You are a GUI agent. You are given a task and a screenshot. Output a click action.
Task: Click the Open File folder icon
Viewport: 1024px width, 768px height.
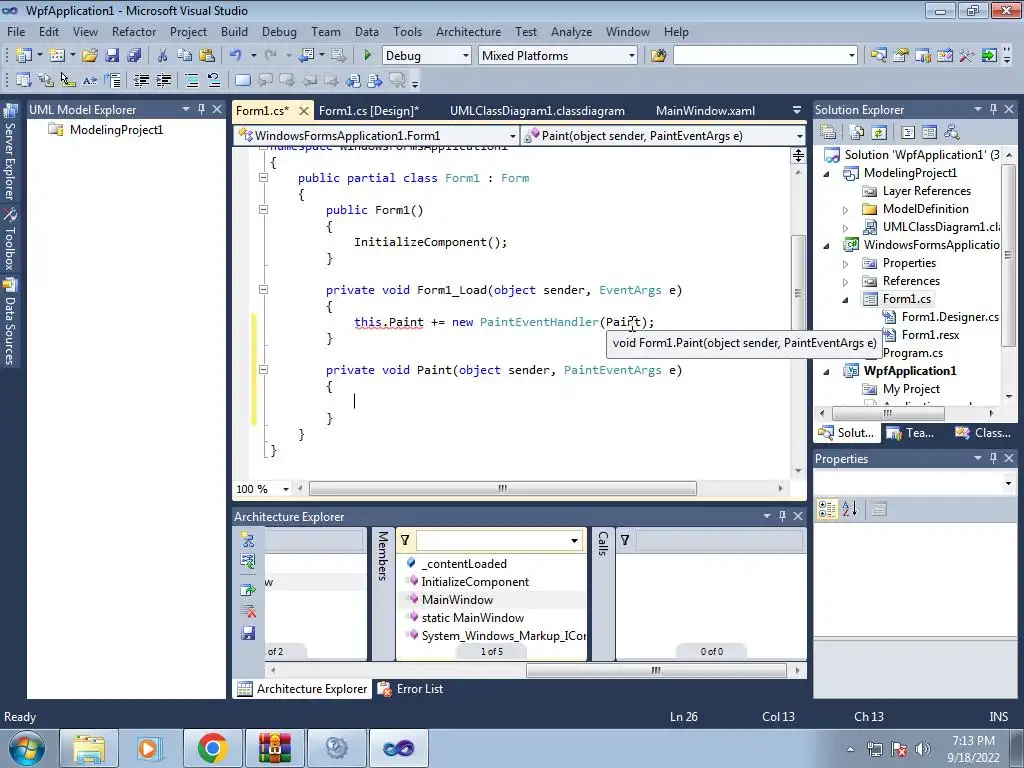click(x=90, y=56)
